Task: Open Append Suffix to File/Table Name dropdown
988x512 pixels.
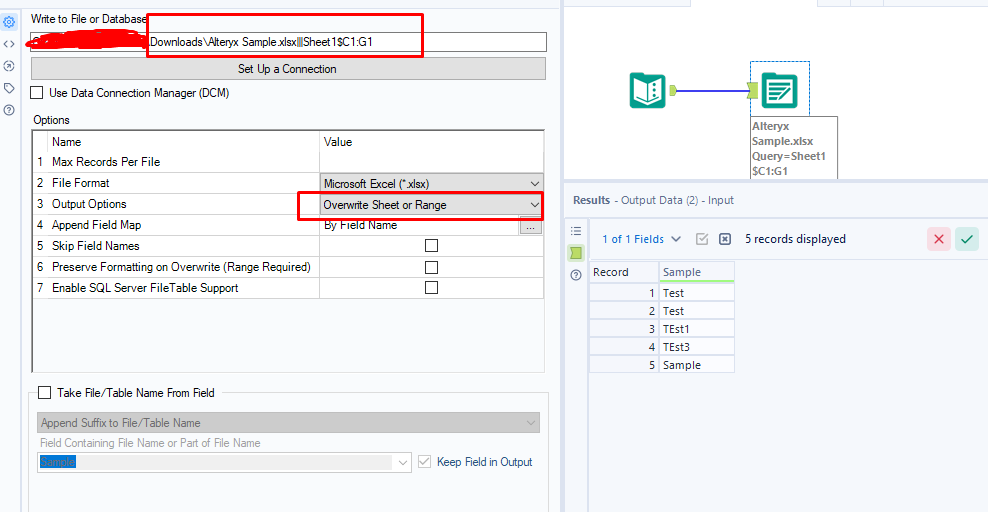Action: [x=289, y=423]
